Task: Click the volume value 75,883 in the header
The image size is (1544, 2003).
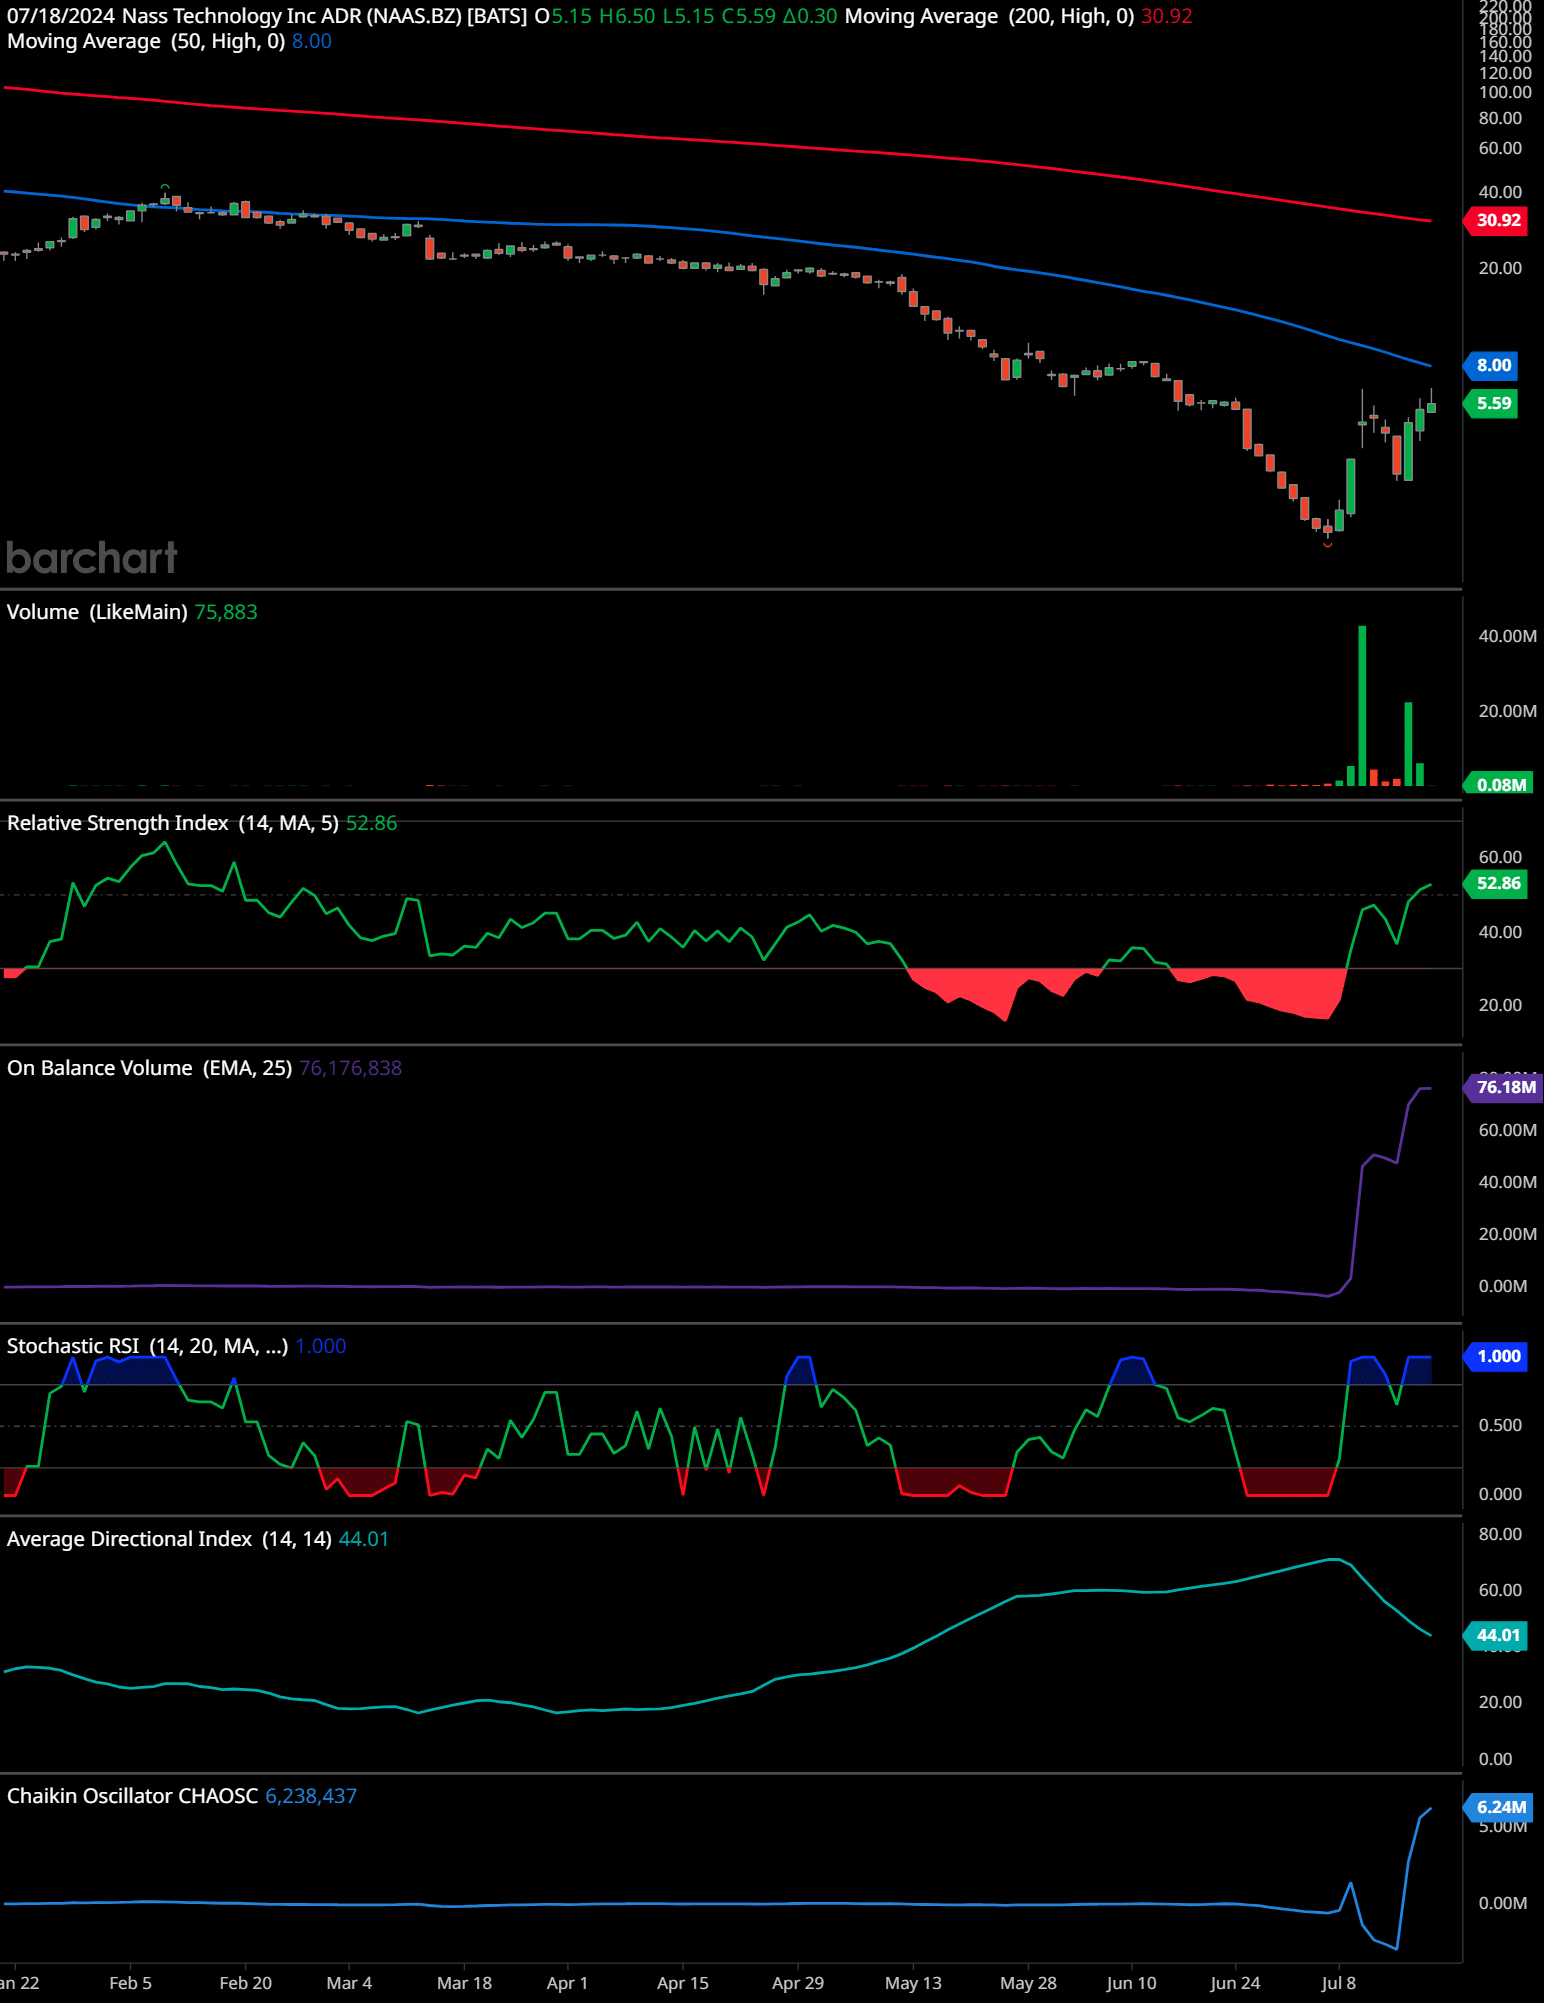Action: pyautogui.click(x=226, y=612)
